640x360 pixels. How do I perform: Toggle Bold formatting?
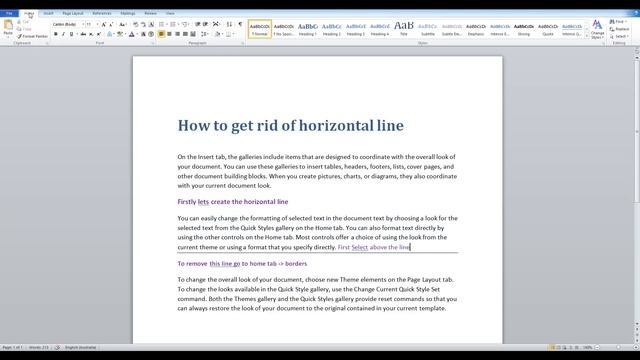tap(56, 34)
